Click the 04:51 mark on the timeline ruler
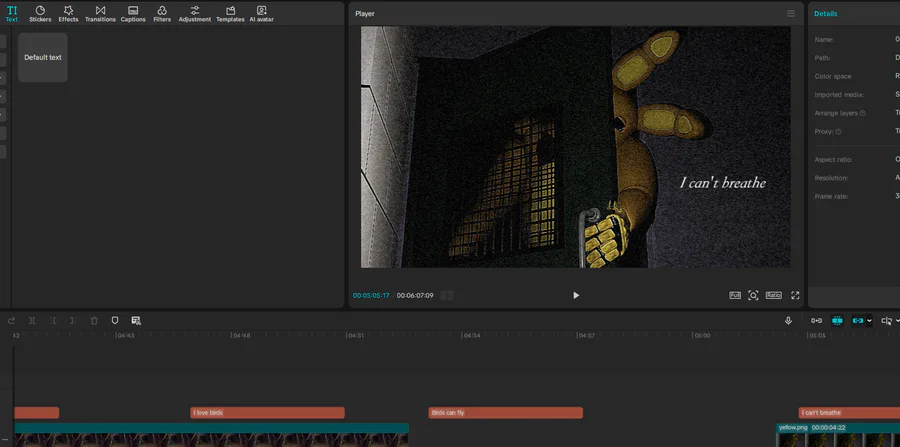The width and height of the screenshot is (900, 447). coord(356,335)
